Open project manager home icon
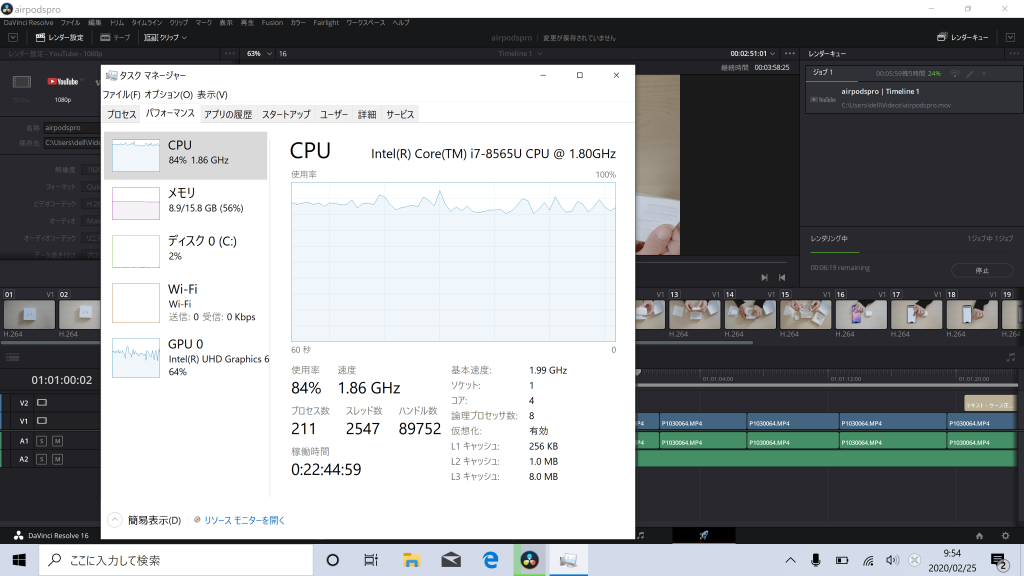Image resolution: width=1024 pixels, height=576 pixels. pyautogui.click(x=979, y=536)
